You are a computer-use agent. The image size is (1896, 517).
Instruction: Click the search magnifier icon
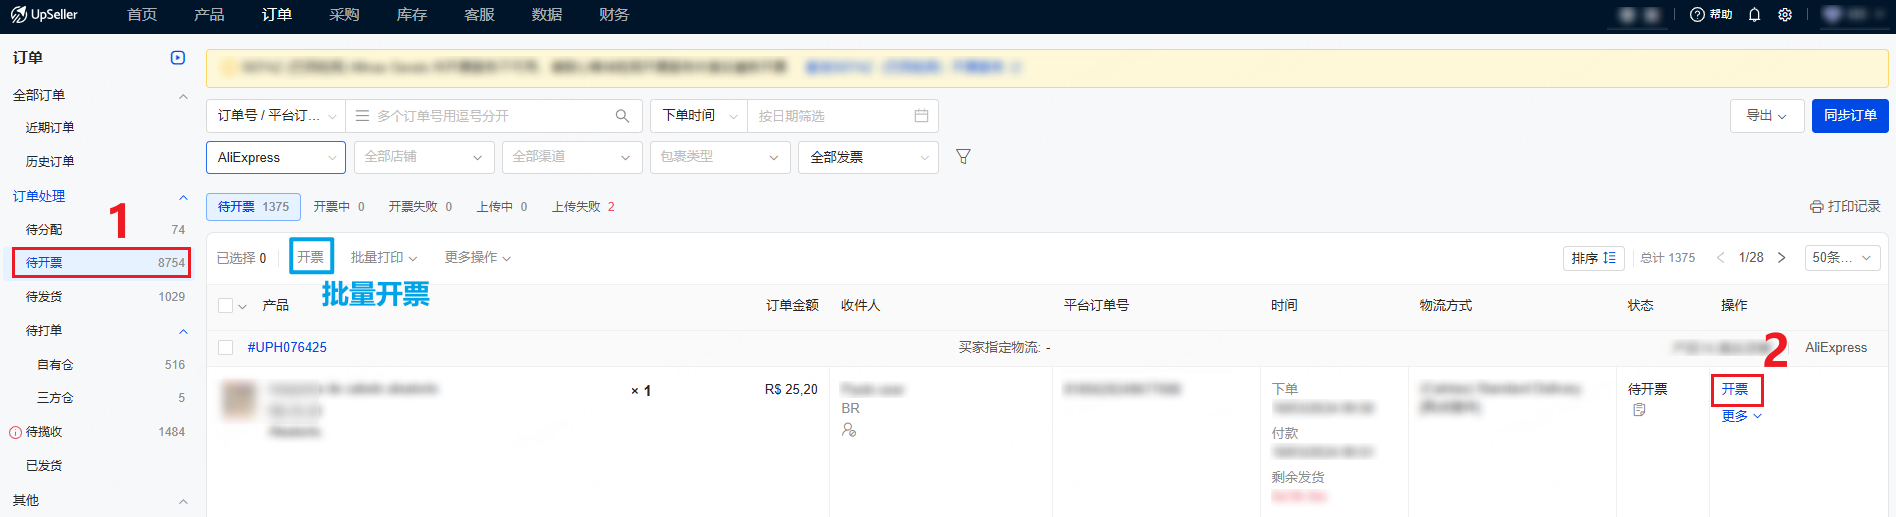[622, 116]
